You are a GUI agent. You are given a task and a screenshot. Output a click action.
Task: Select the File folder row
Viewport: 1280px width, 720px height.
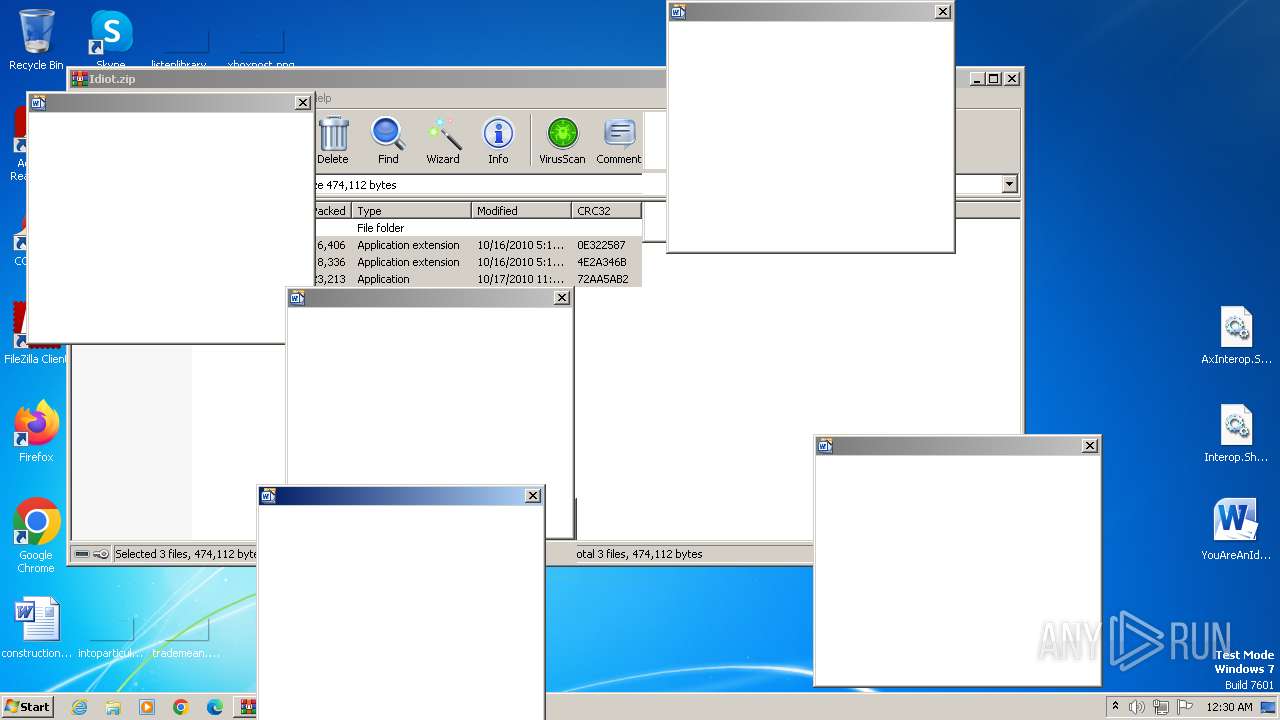[477, 228]
